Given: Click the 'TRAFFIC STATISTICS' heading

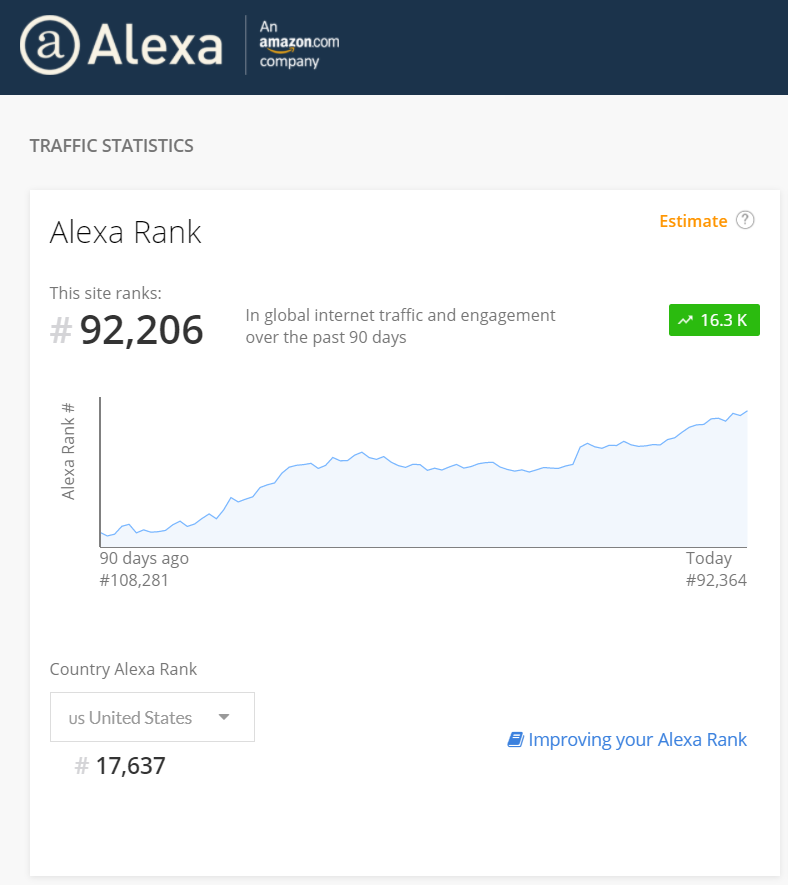Looking at the screenshot, I should (111, 146).
